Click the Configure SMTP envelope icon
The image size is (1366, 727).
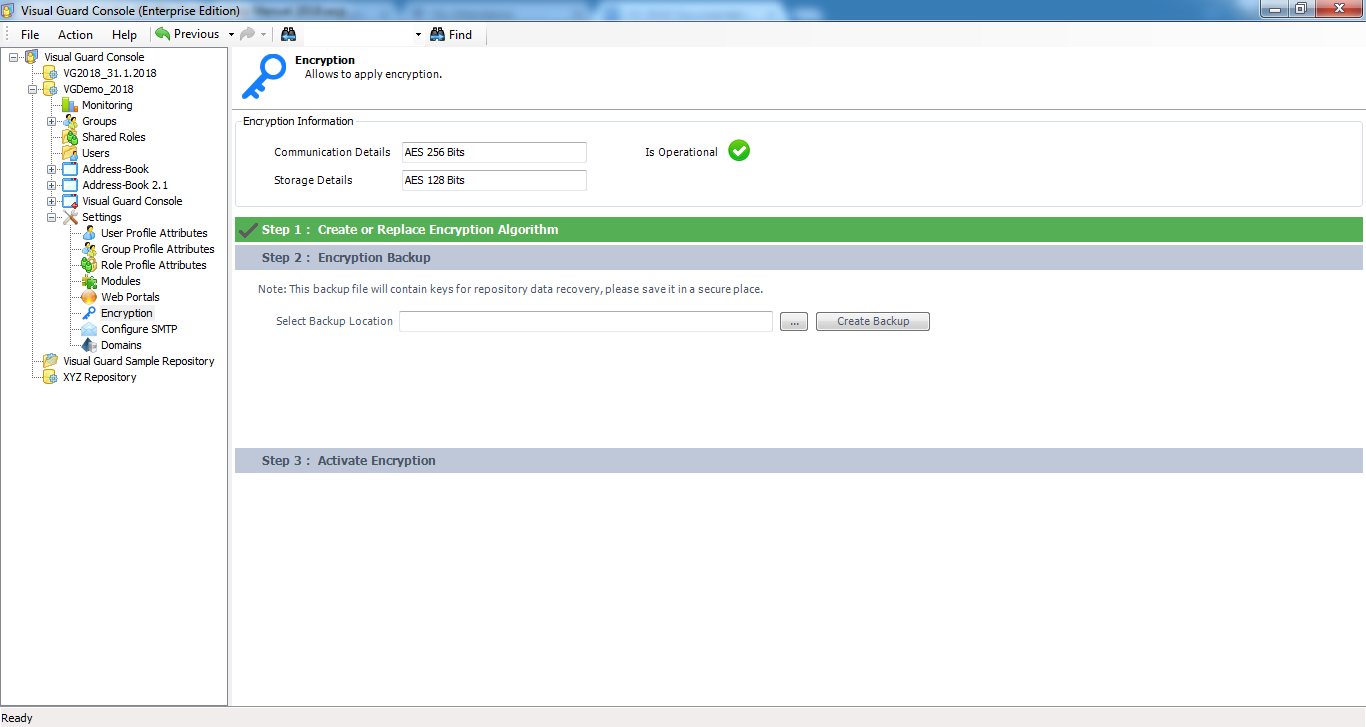click(x=89, y=329)
